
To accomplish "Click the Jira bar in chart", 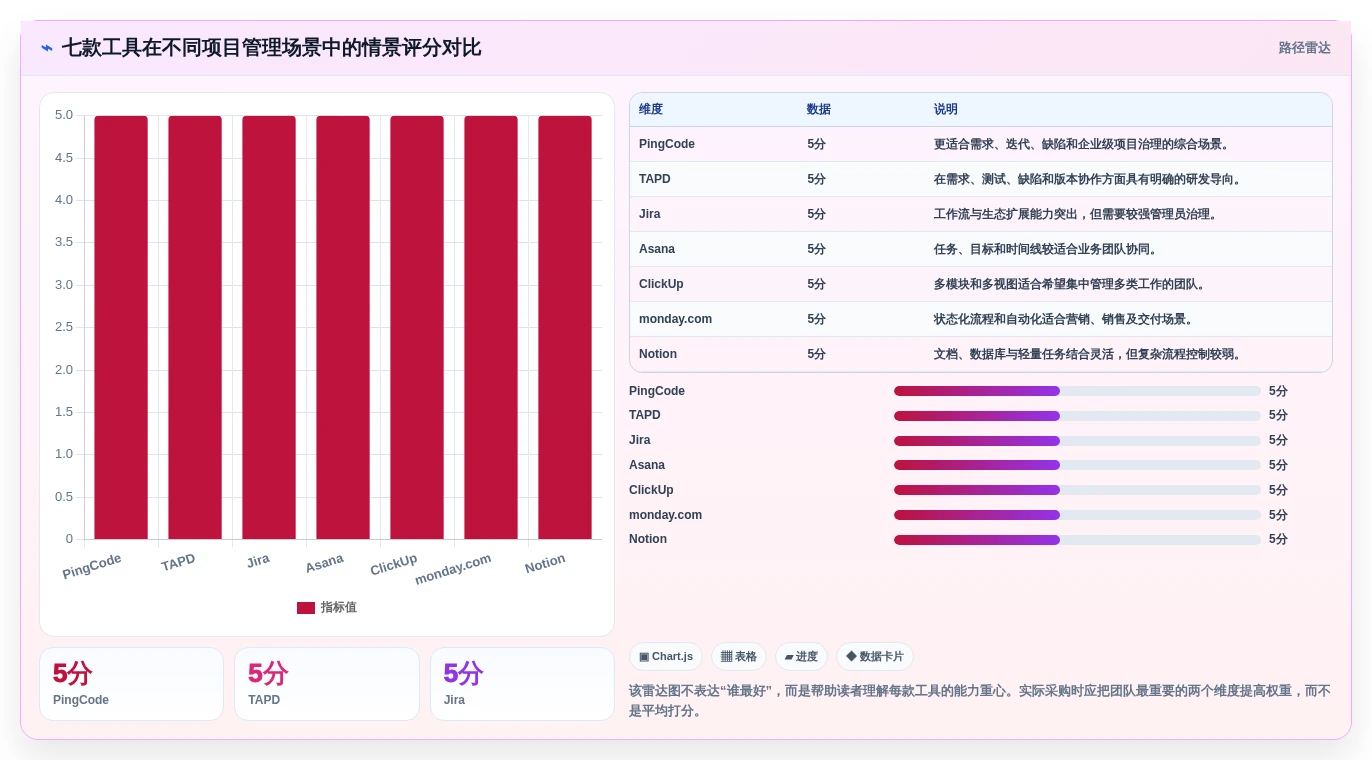I will [x=269, y=327].
